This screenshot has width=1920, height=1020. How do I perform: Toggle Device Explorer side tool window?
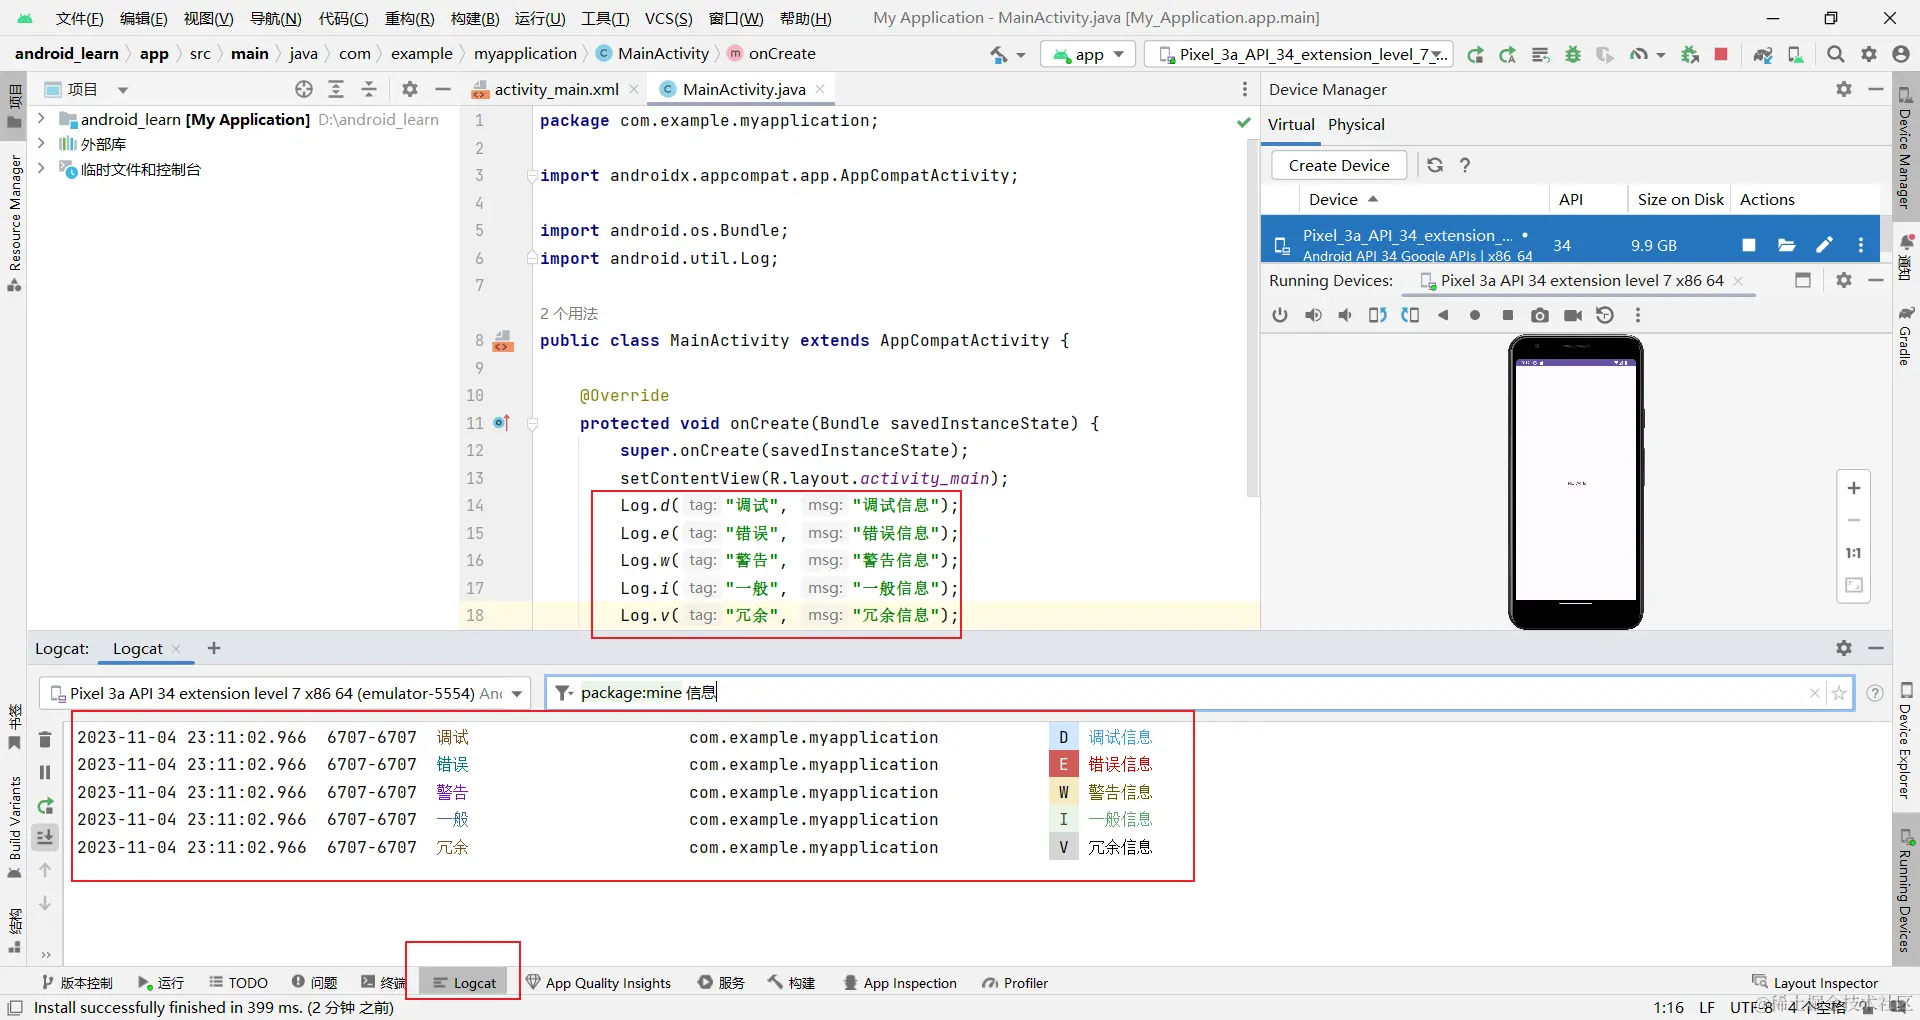(1906, 742)
